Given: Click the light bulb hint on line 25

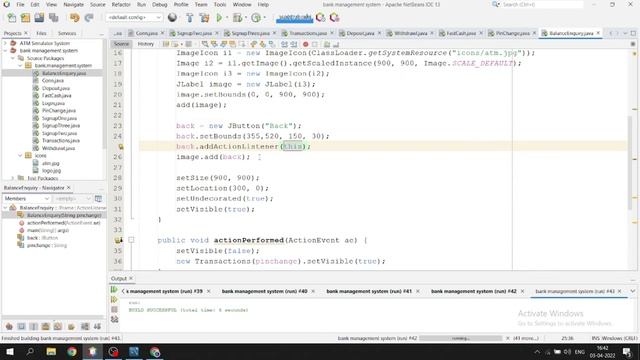Looking at the screenshot, I should [x=121, y=146].
